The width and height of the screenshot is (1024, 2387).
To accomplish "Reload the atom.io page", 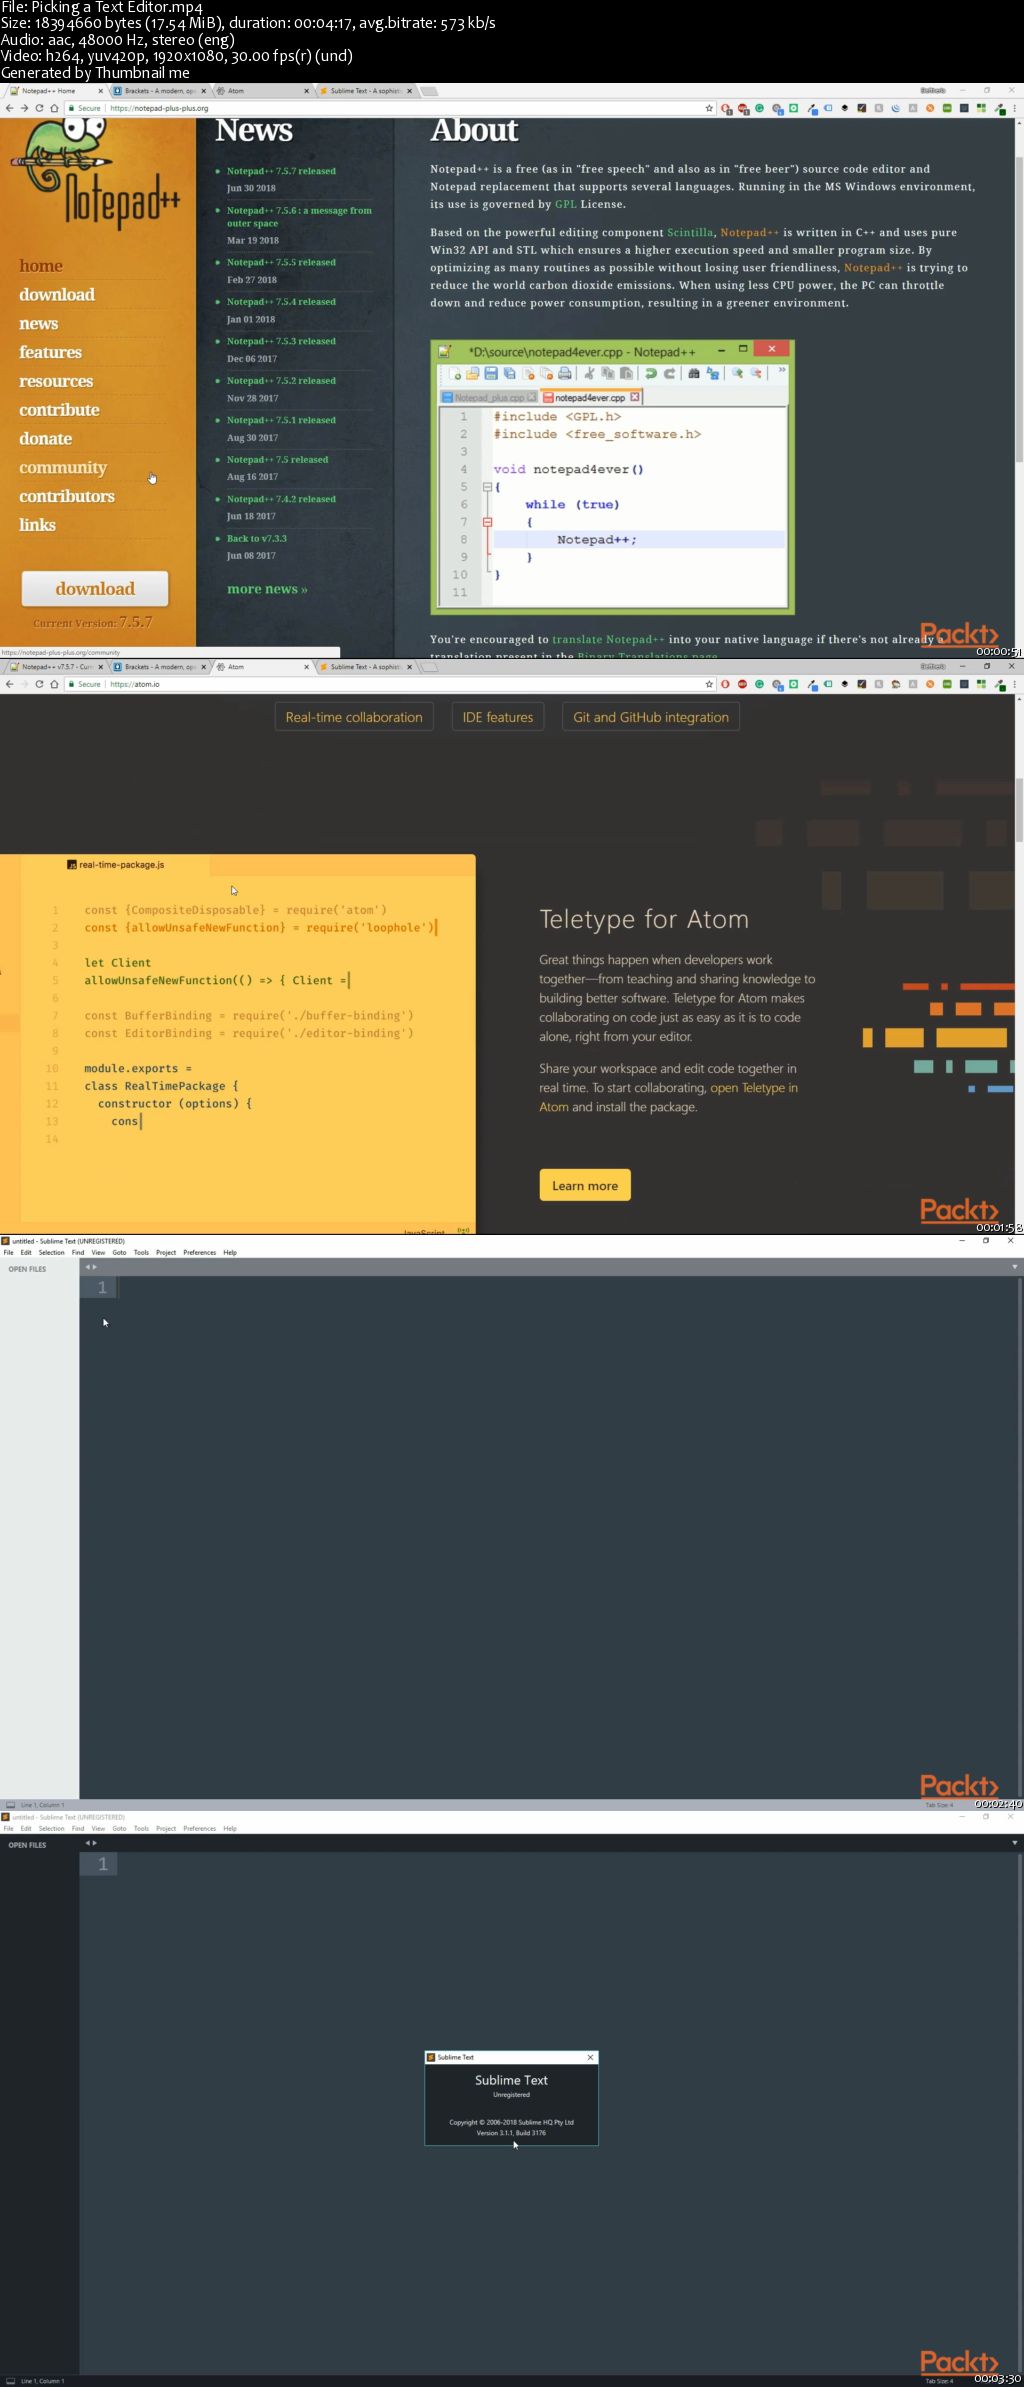I will point(40,684).
